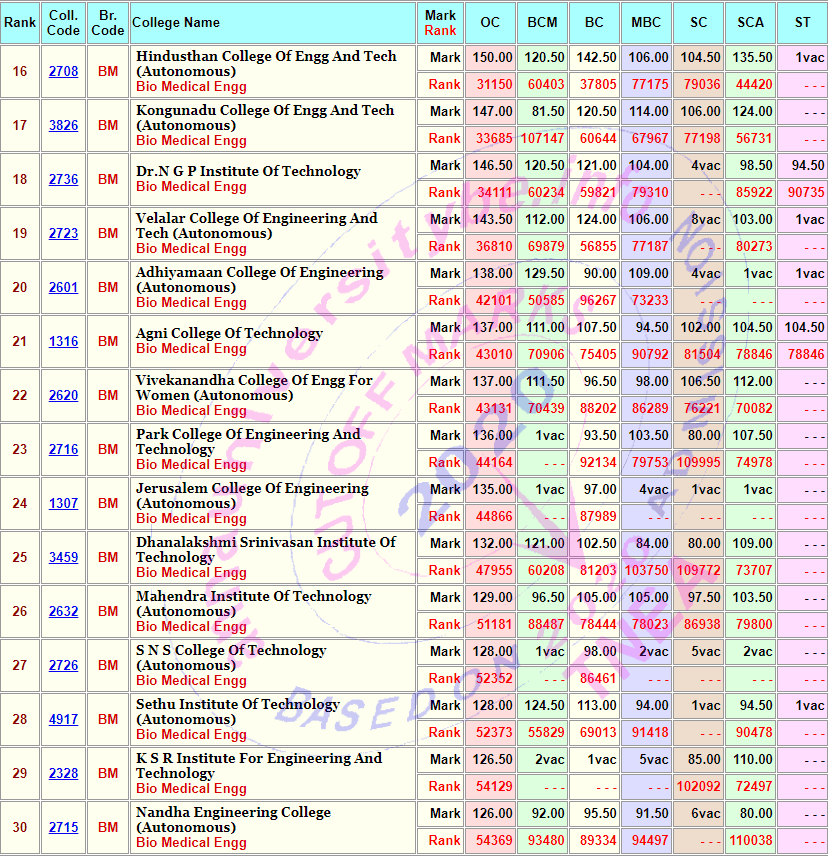Select college code link 2601
This screenshot has height=856, width=829.
point(63,288)
